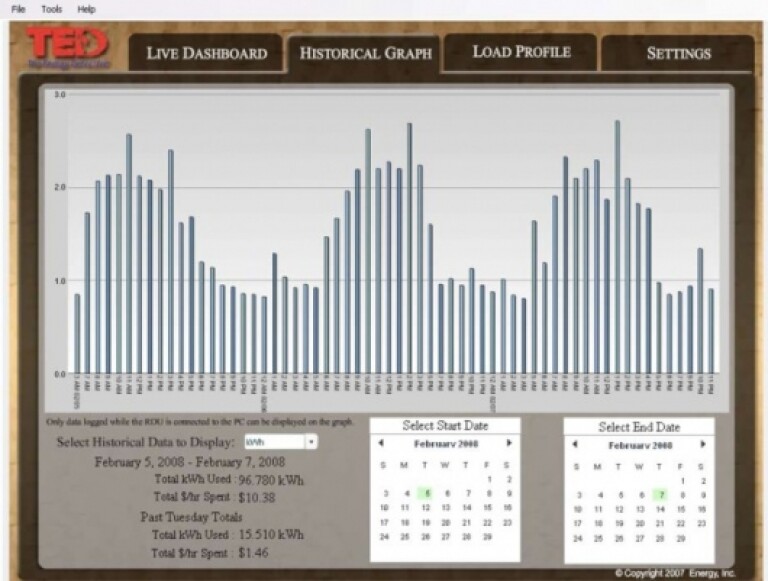
Task: Open the Load Profile tab
Action: point(520,51)
